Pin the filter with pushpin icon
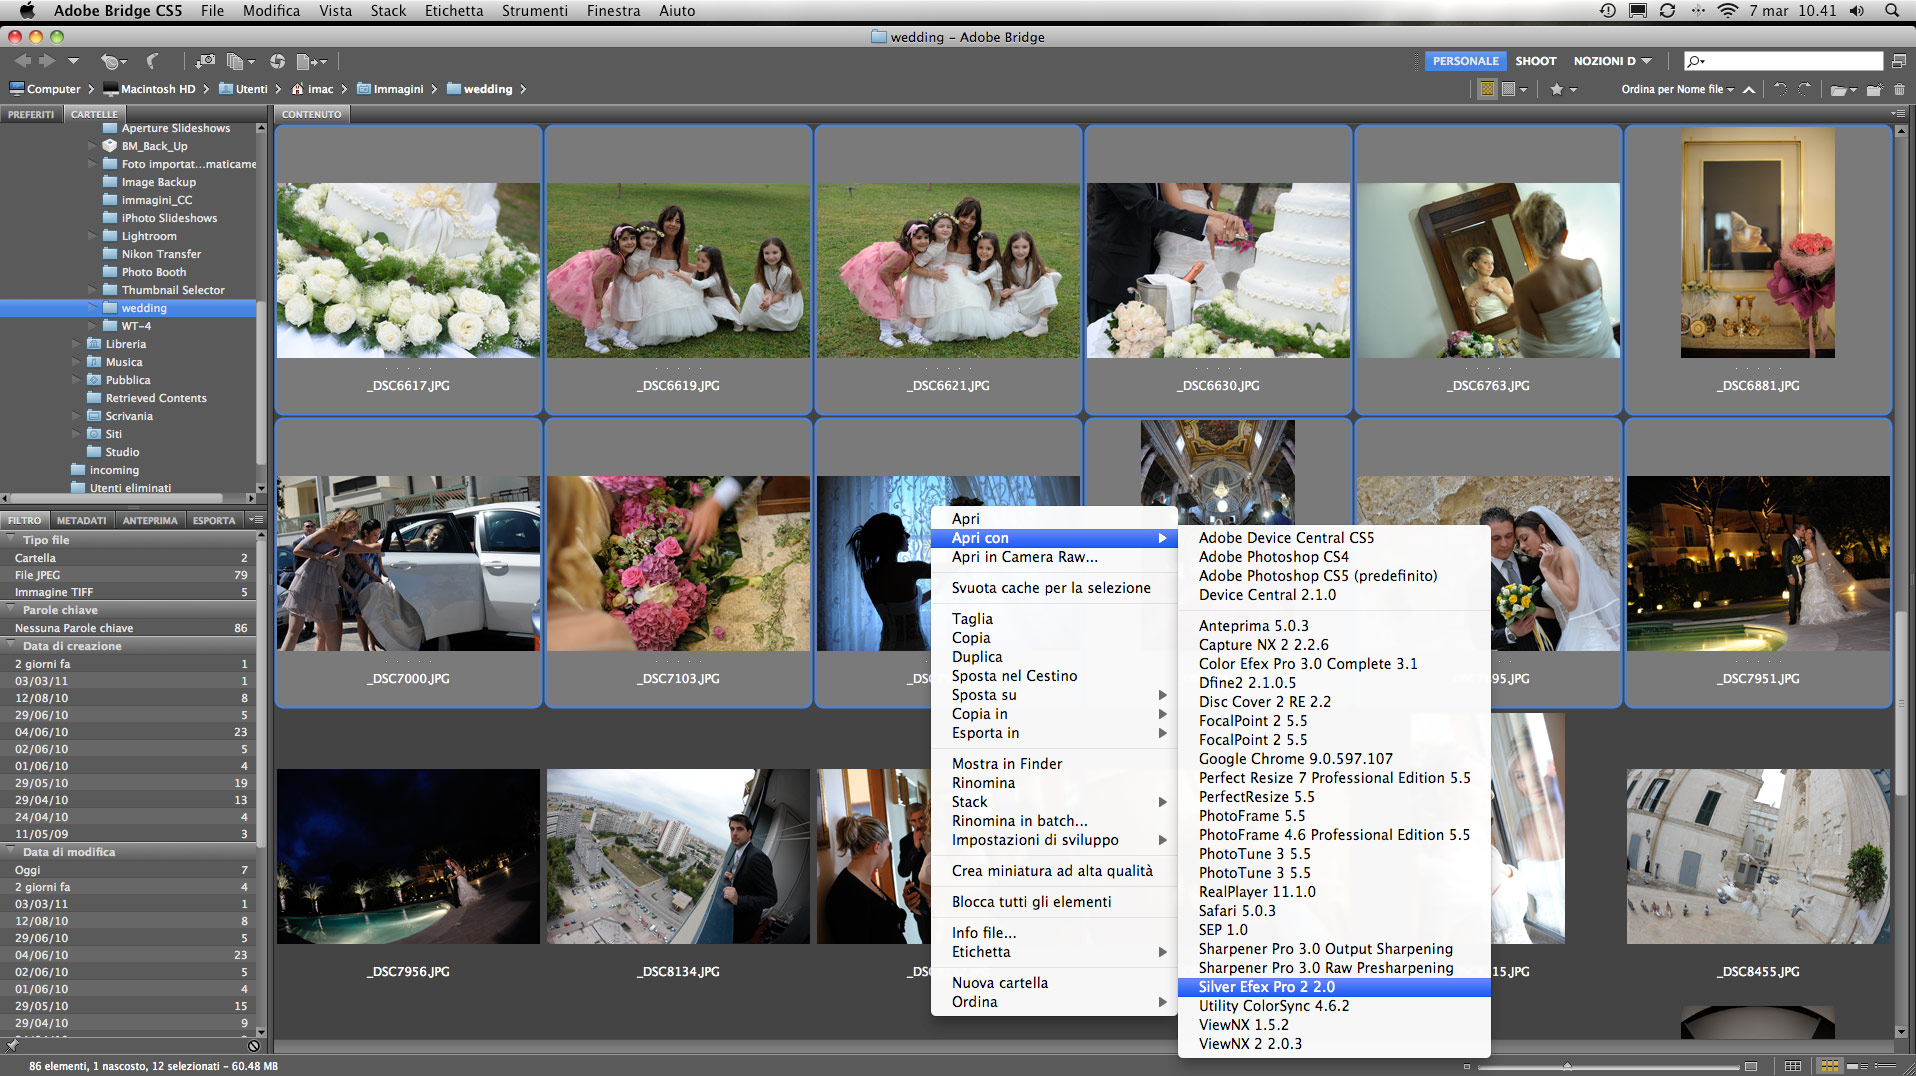This screenshot has width=1916, height=1076. coord(12,1046)
